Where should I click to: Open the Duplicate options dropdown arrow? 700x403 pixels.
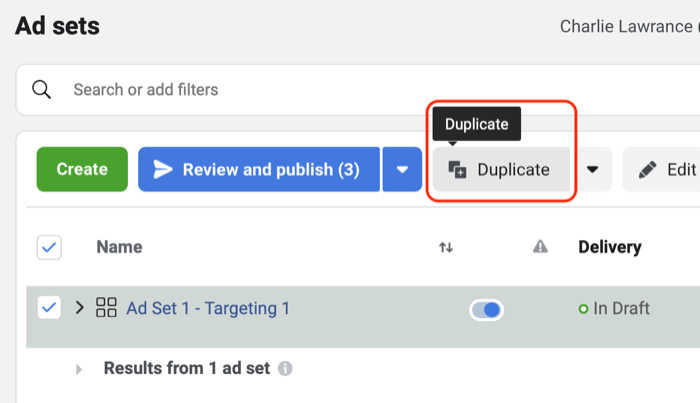click(592, 170)
